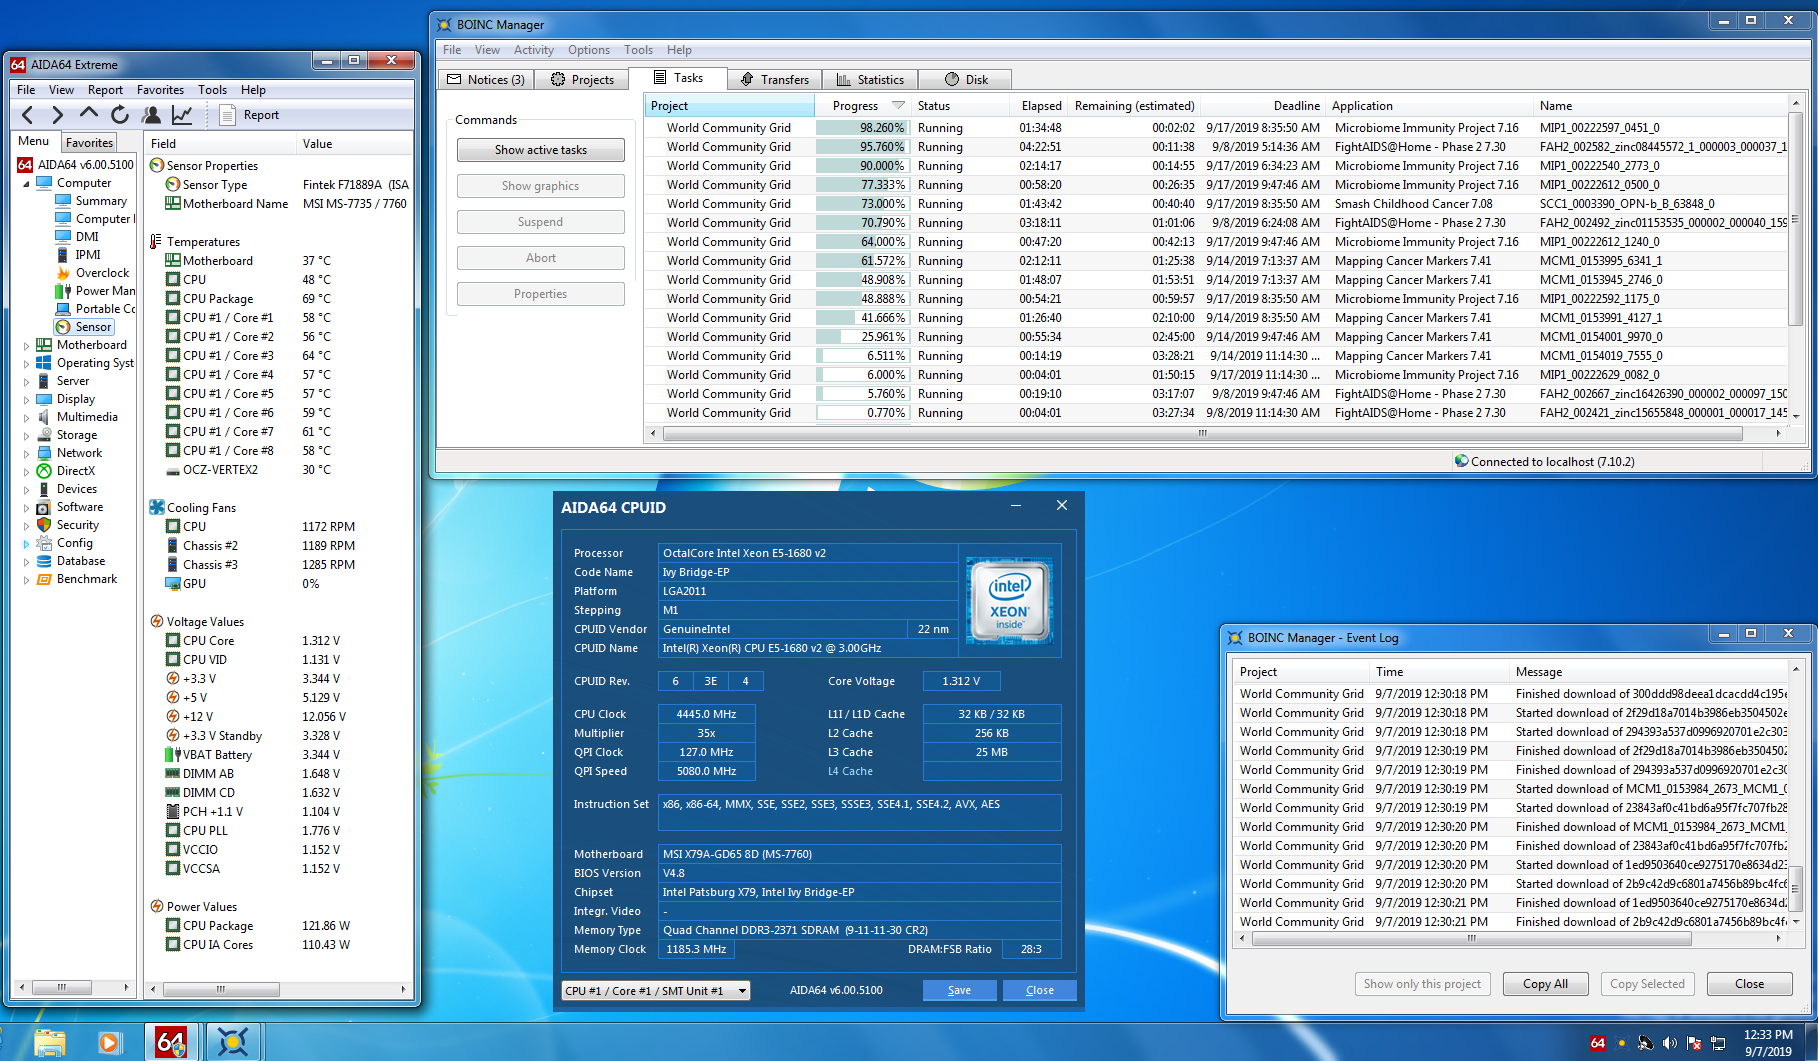Select the Sensor item in AIDA64 tree
Image resolution: width=1818 pixels, height=1061 pixels.
tap(85, 327)
